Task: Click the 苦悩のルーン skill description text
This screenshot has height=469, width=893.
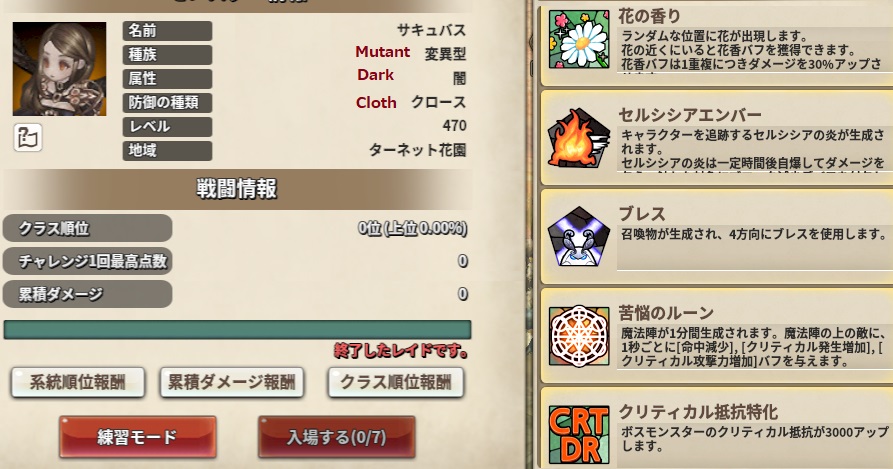Action: point(753,347)
